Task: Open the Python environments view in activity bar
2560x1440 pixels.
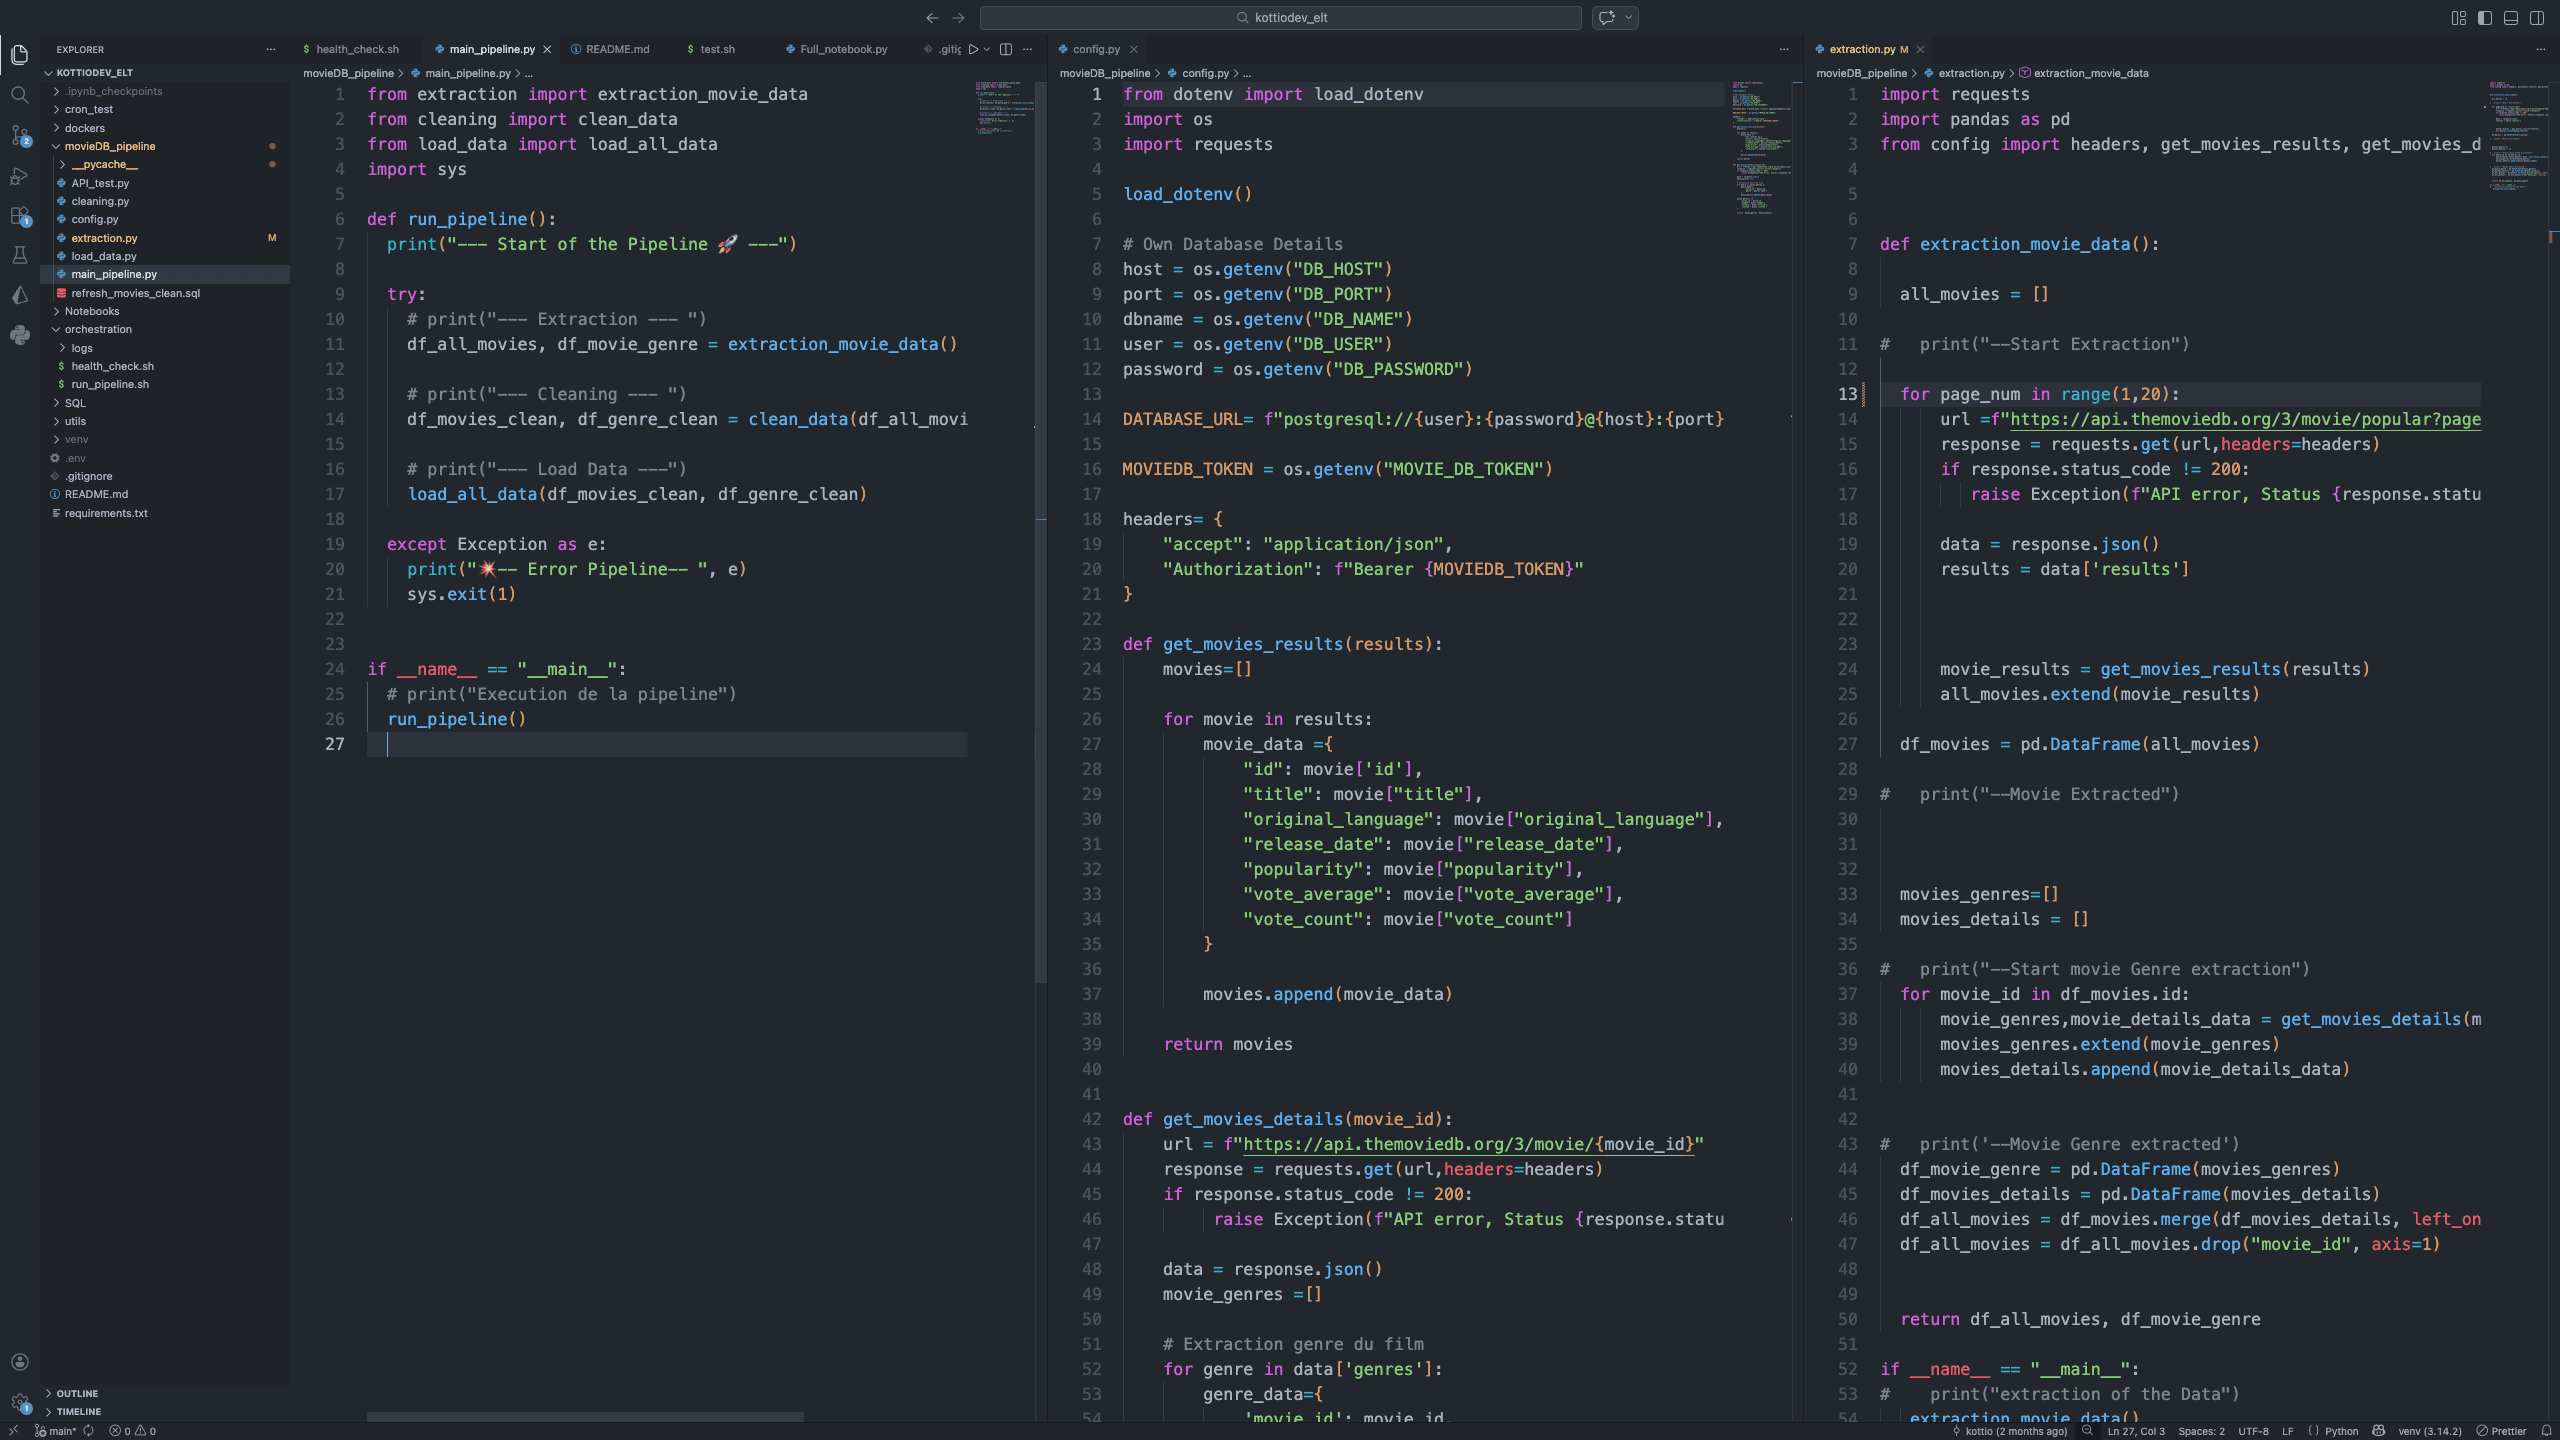Action: (19, 335)
